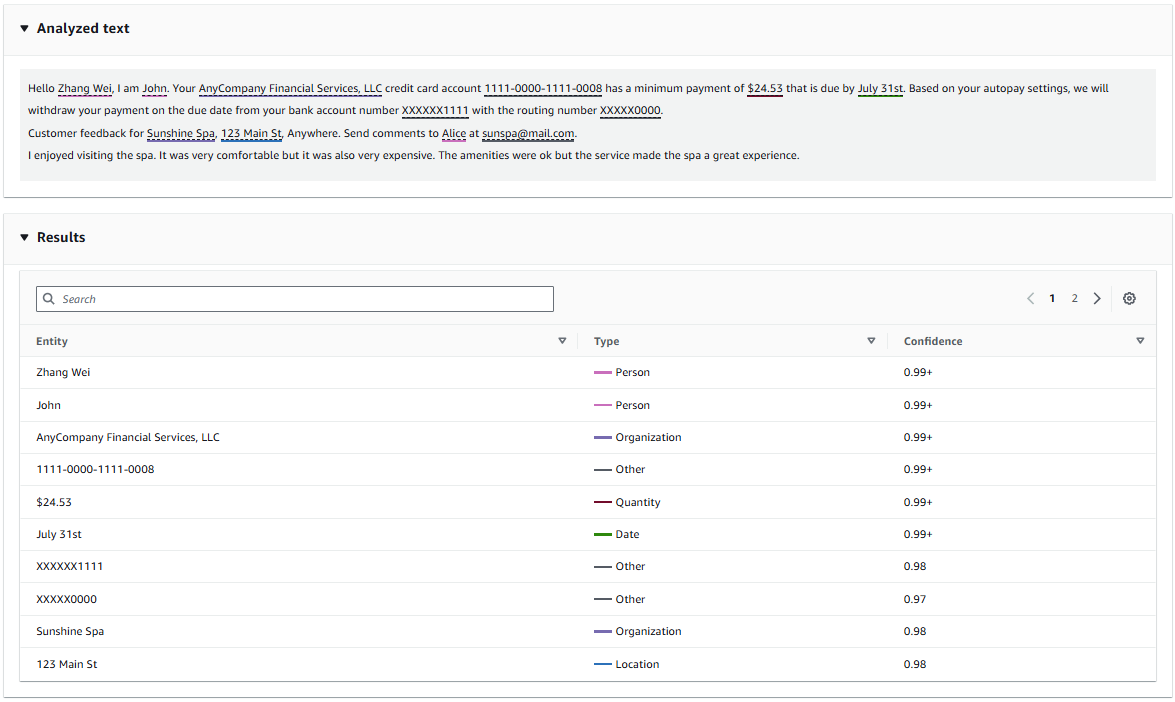
Task: Click 'Alice' in analyzed text
Action: [454, 133]
